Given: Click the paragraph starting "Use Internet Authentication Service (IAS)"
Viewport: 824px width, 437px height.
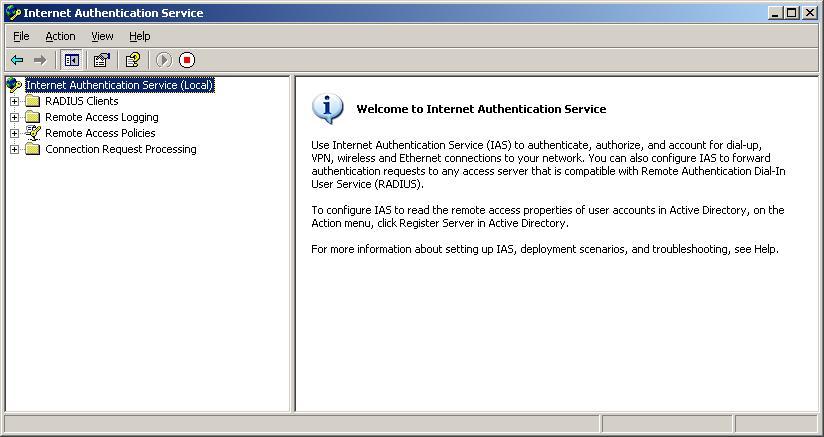Looking at the screenshot, I should (x=548, y=164).
